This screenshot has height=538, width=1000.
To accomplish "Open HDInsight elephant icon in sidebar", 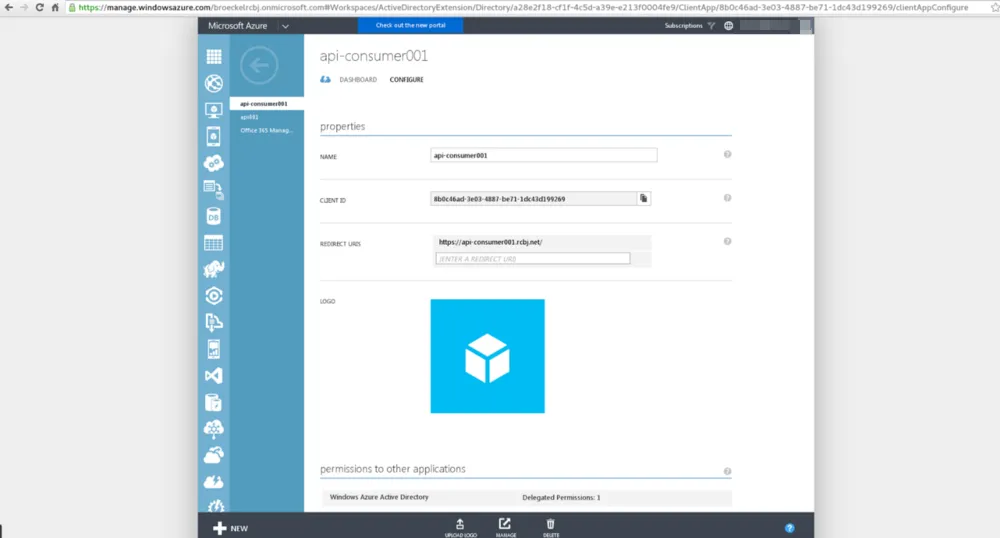I will tap(214, 269).
